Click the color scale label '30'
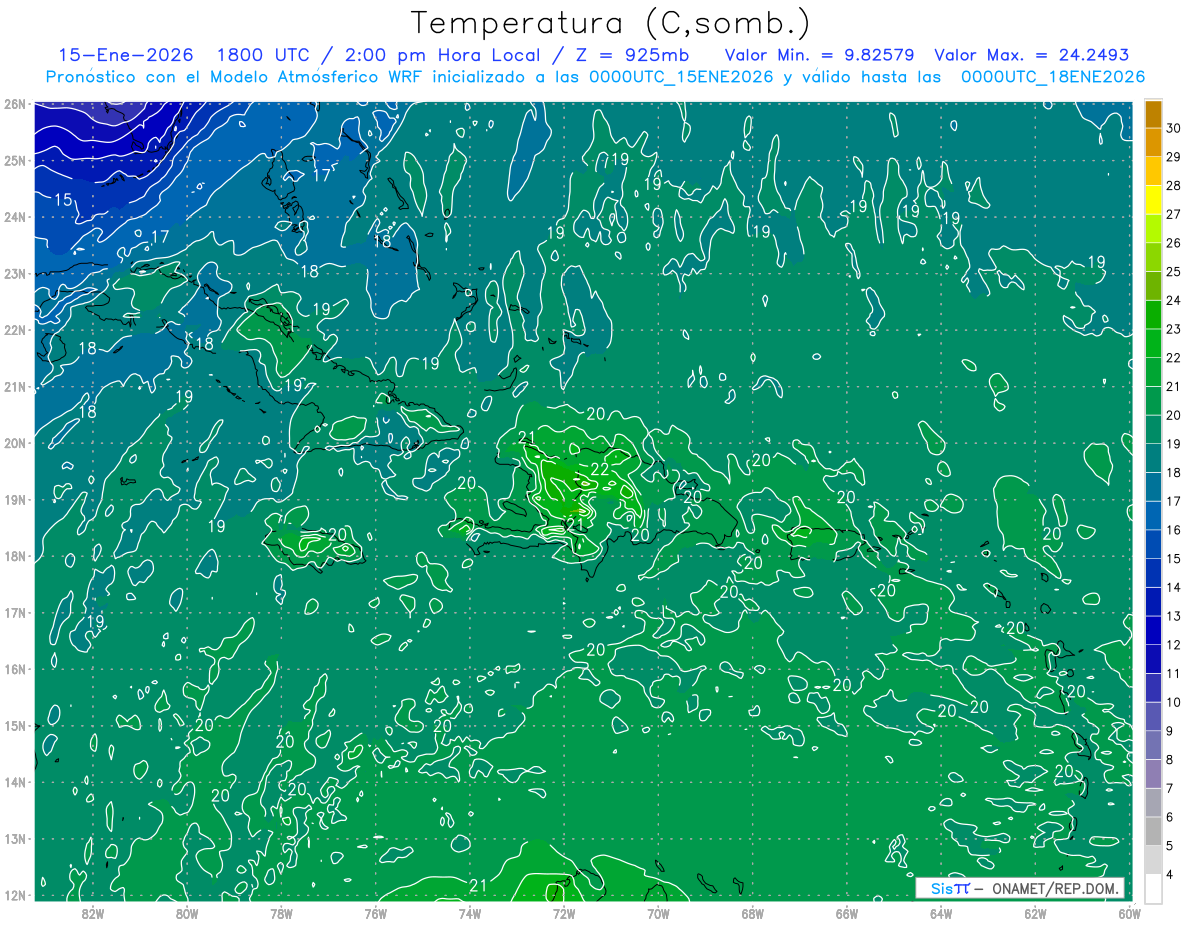Image resolution: width=1200 pixels, height=927 pixels. tap(1174, 128)
